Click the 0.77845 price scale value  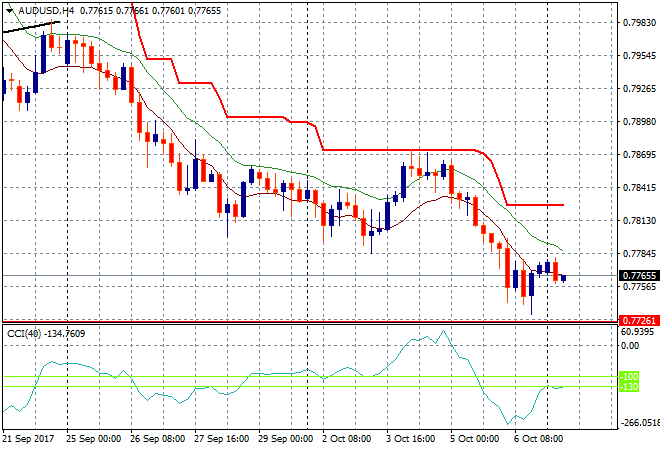[x=639, y=253]
